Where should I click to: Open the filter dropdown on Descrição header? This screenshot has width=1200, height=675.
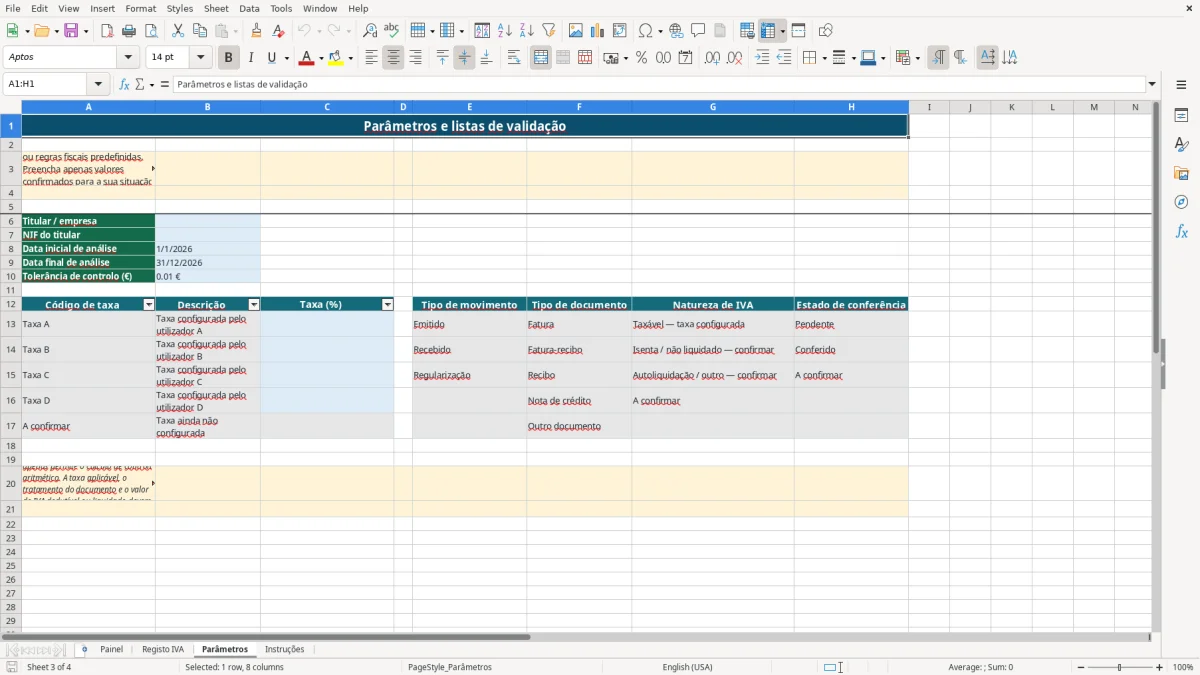pos(254,305)
